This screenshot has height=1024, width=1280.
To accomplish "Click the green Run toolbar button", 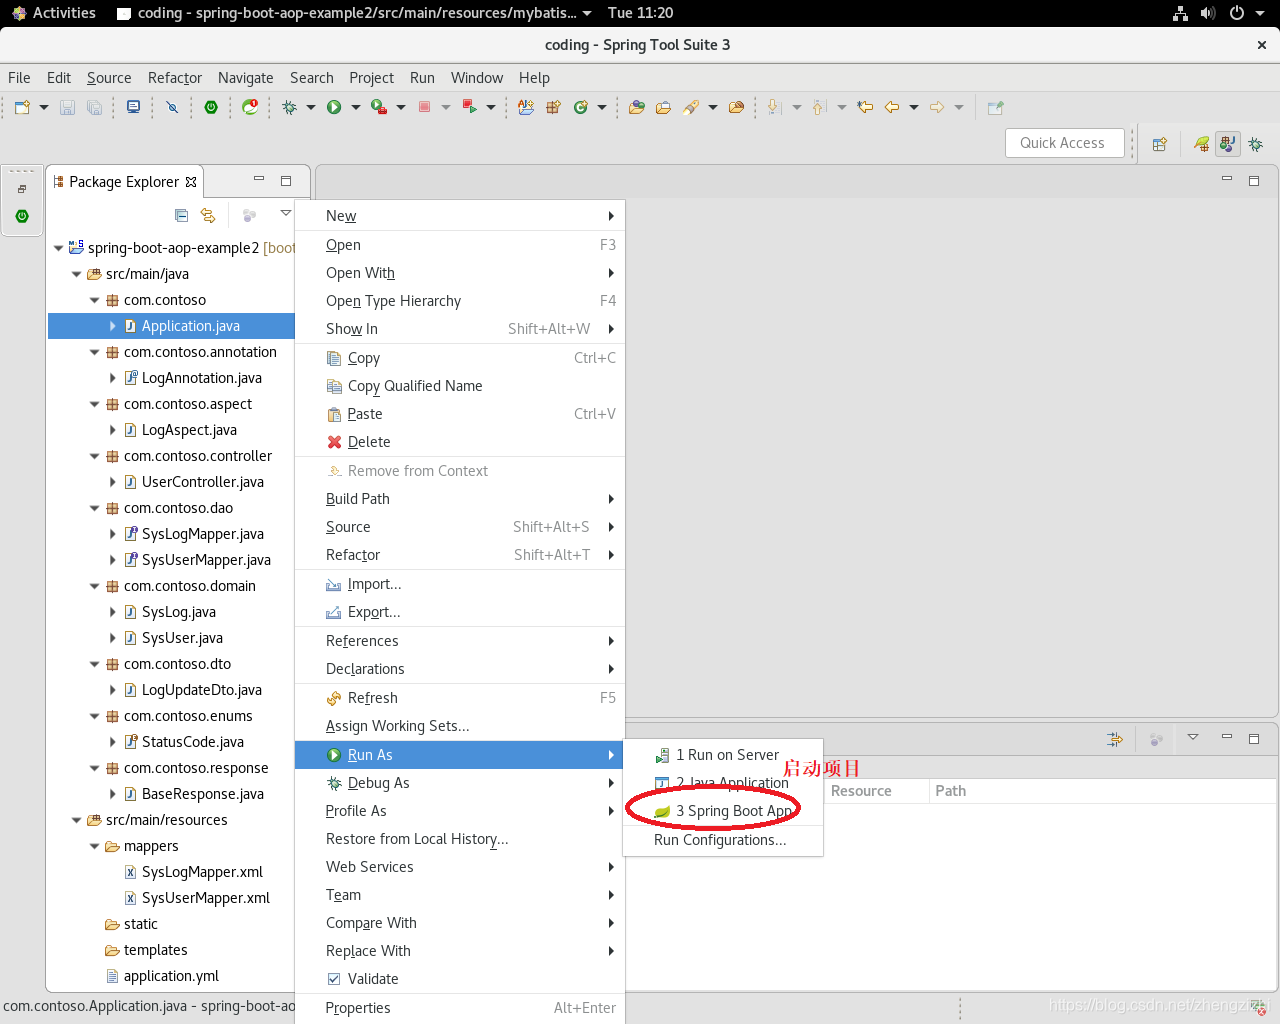I will (x=334, y=107).
